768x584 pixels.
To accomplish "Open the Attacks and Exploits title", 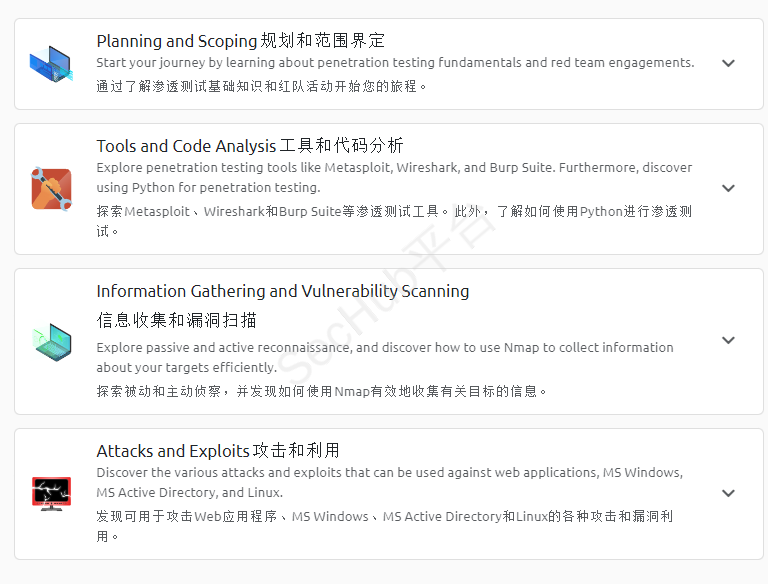I will point(218,451).
